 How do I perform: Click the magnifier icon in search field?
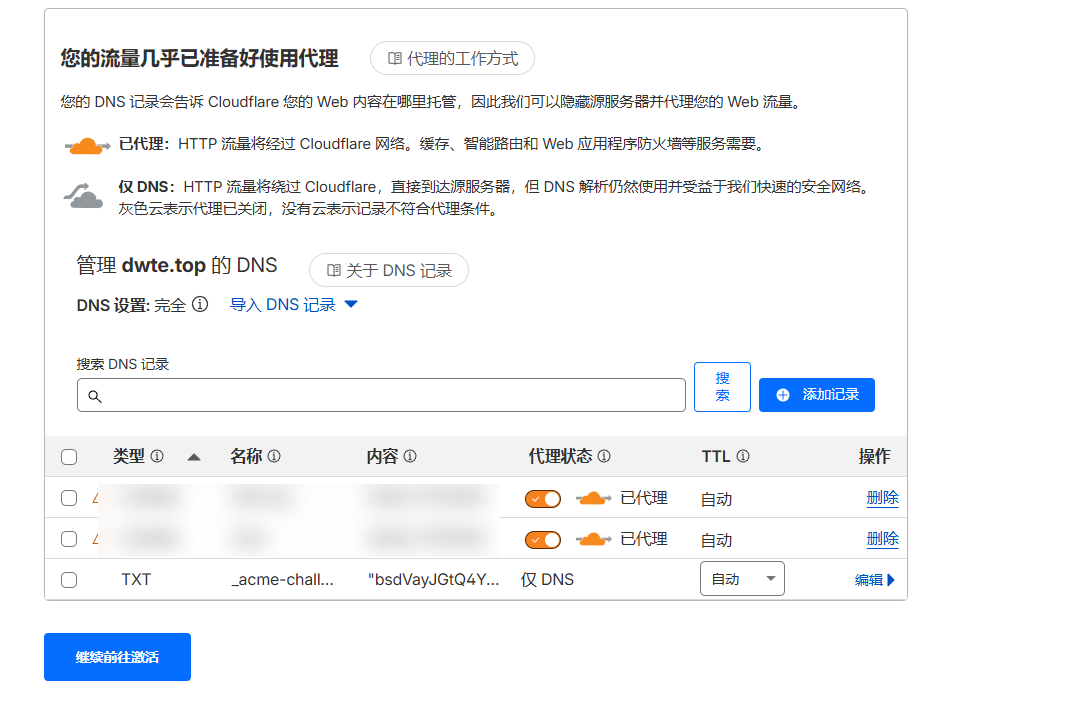pyautogui.click(x=95, y=396)
